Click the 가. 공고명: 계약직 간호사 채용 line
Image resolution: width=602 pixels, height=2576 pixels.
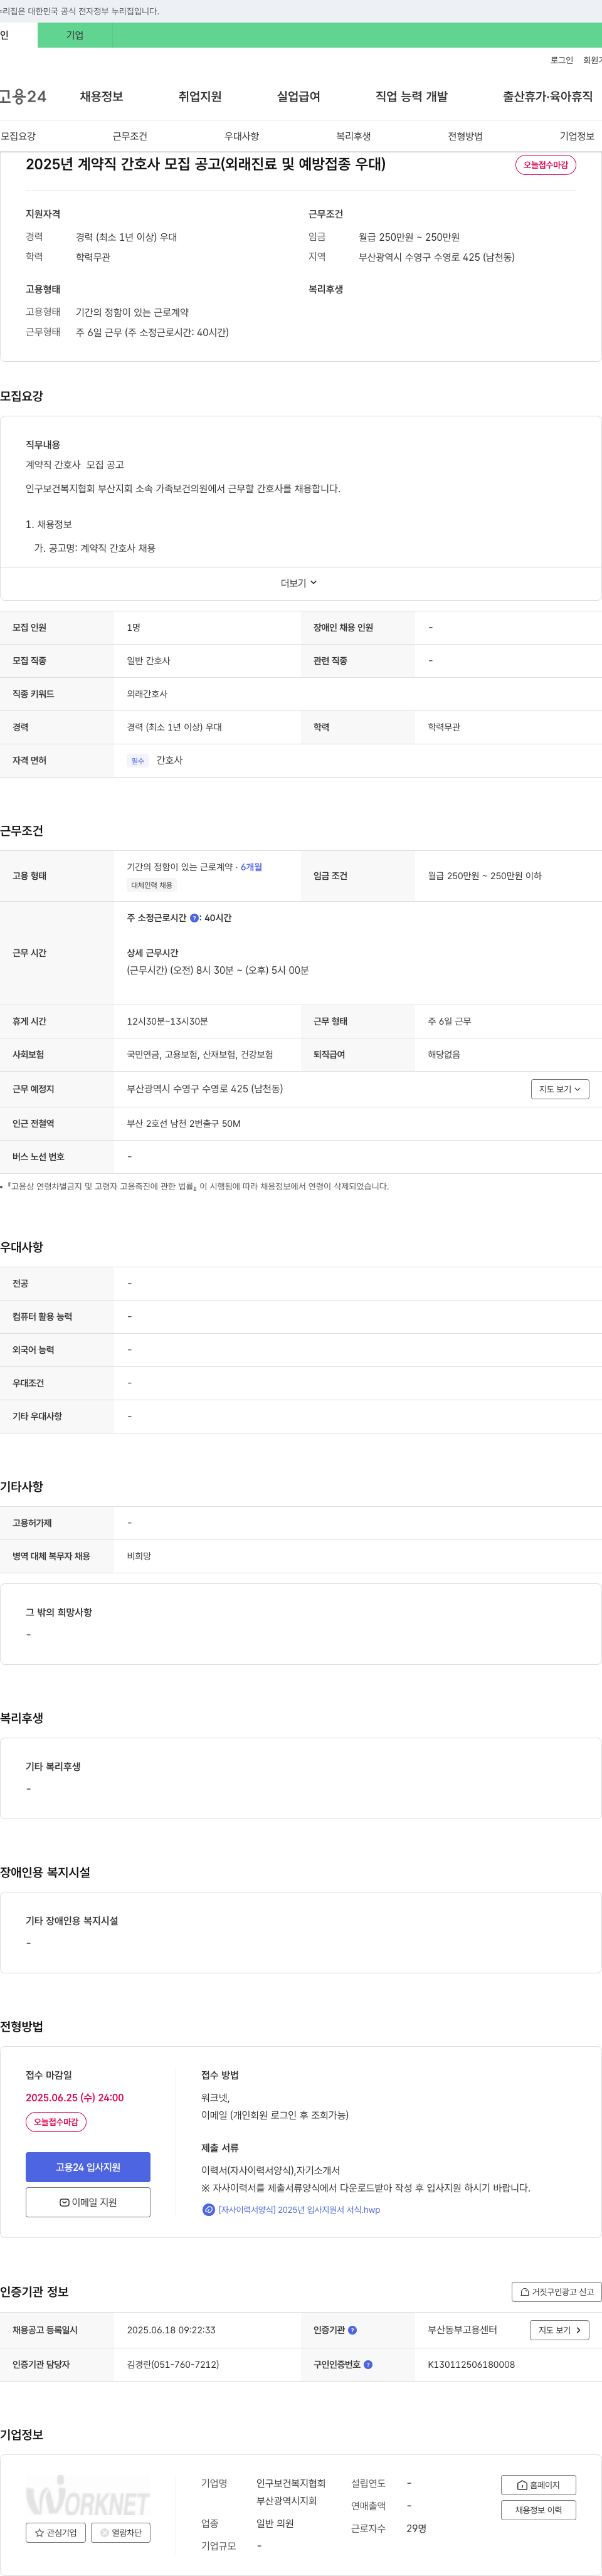coord(95,549)
